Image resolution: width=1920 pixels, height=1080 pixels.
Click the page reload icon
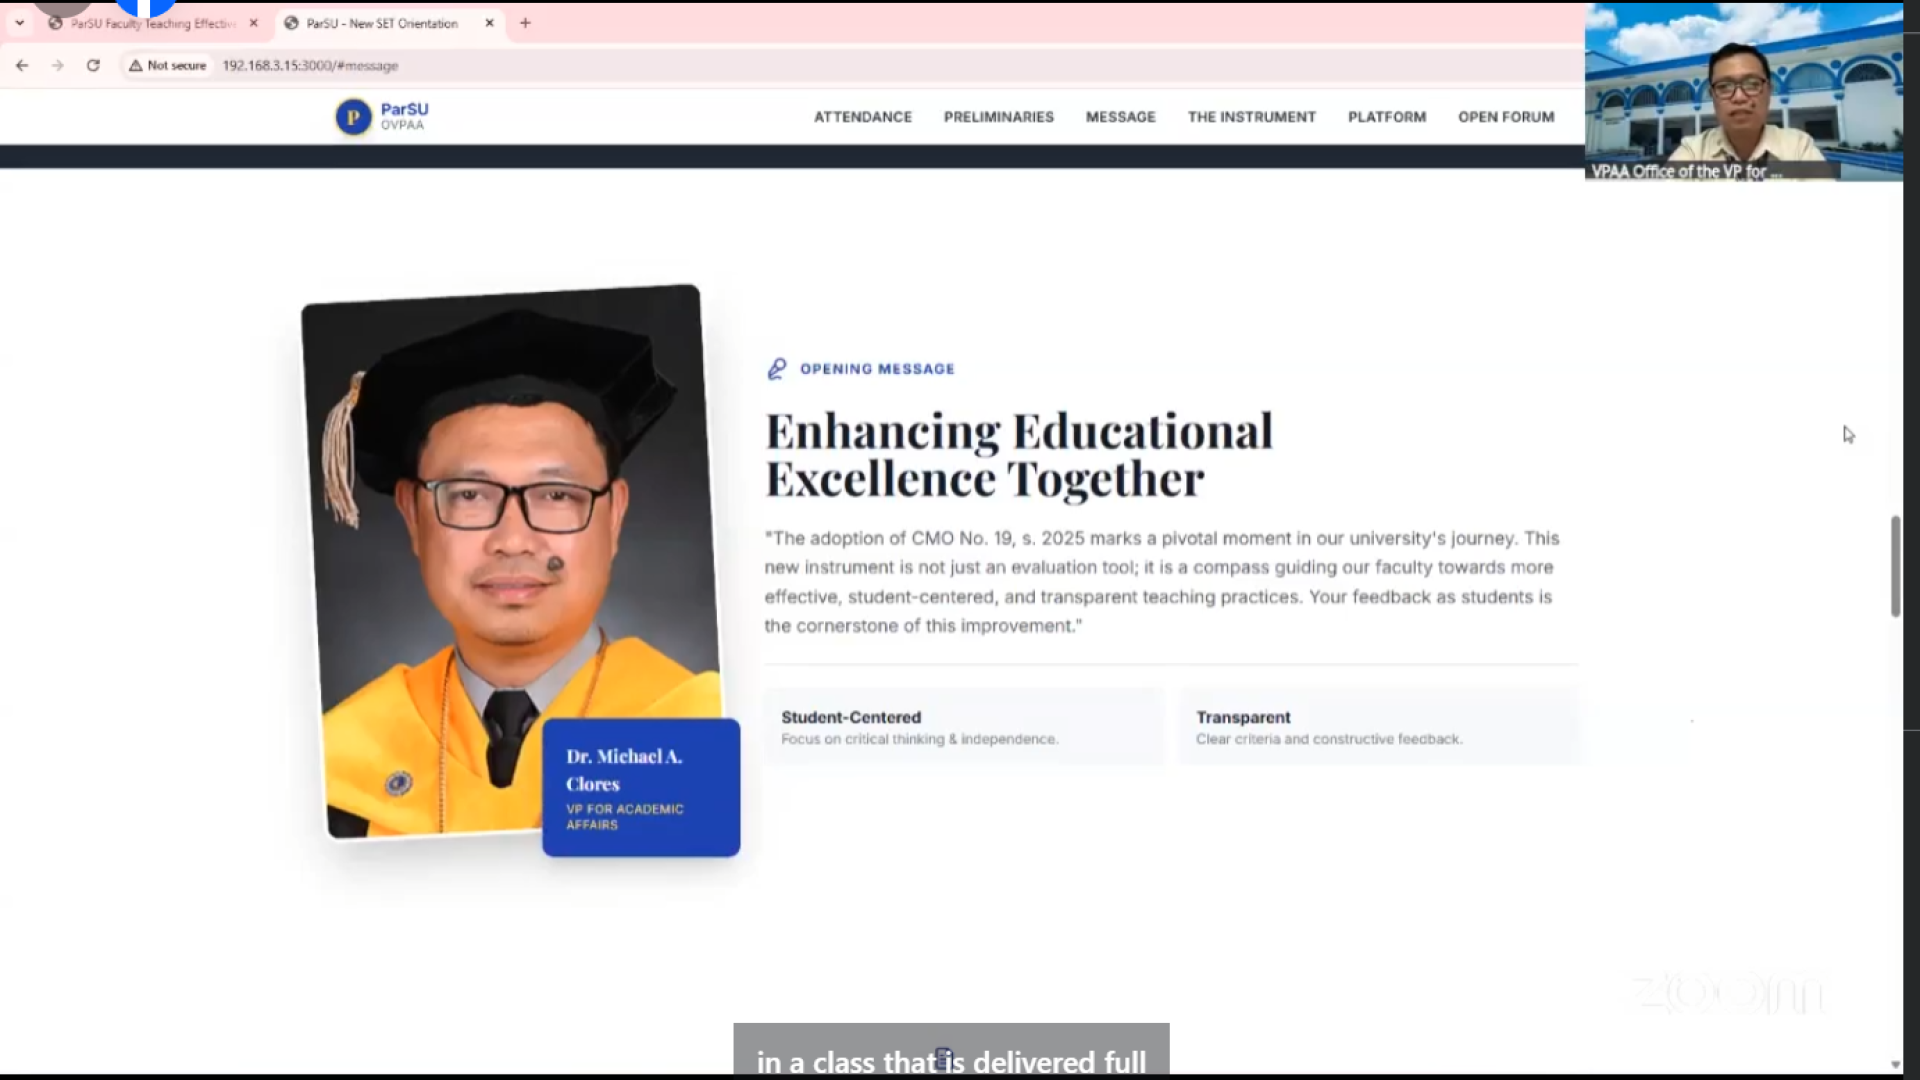click(x=94, y=65)
